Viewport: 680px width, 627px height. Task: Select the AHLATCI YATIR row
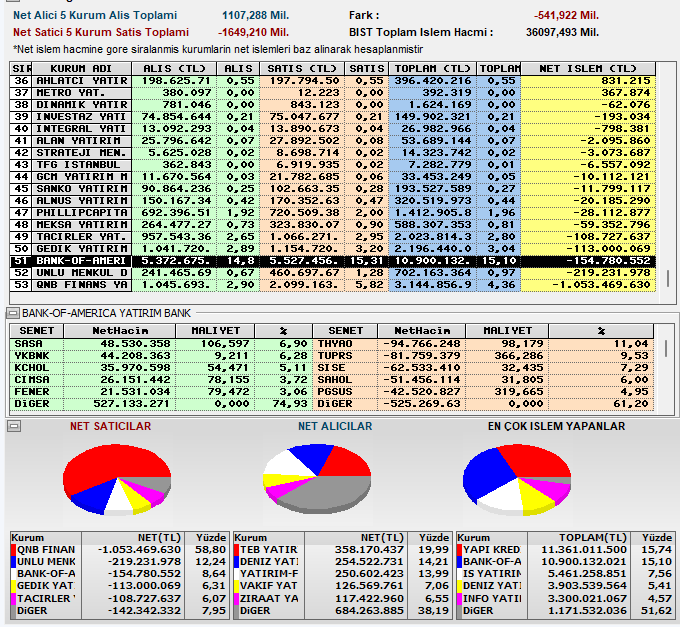[333, 81]
